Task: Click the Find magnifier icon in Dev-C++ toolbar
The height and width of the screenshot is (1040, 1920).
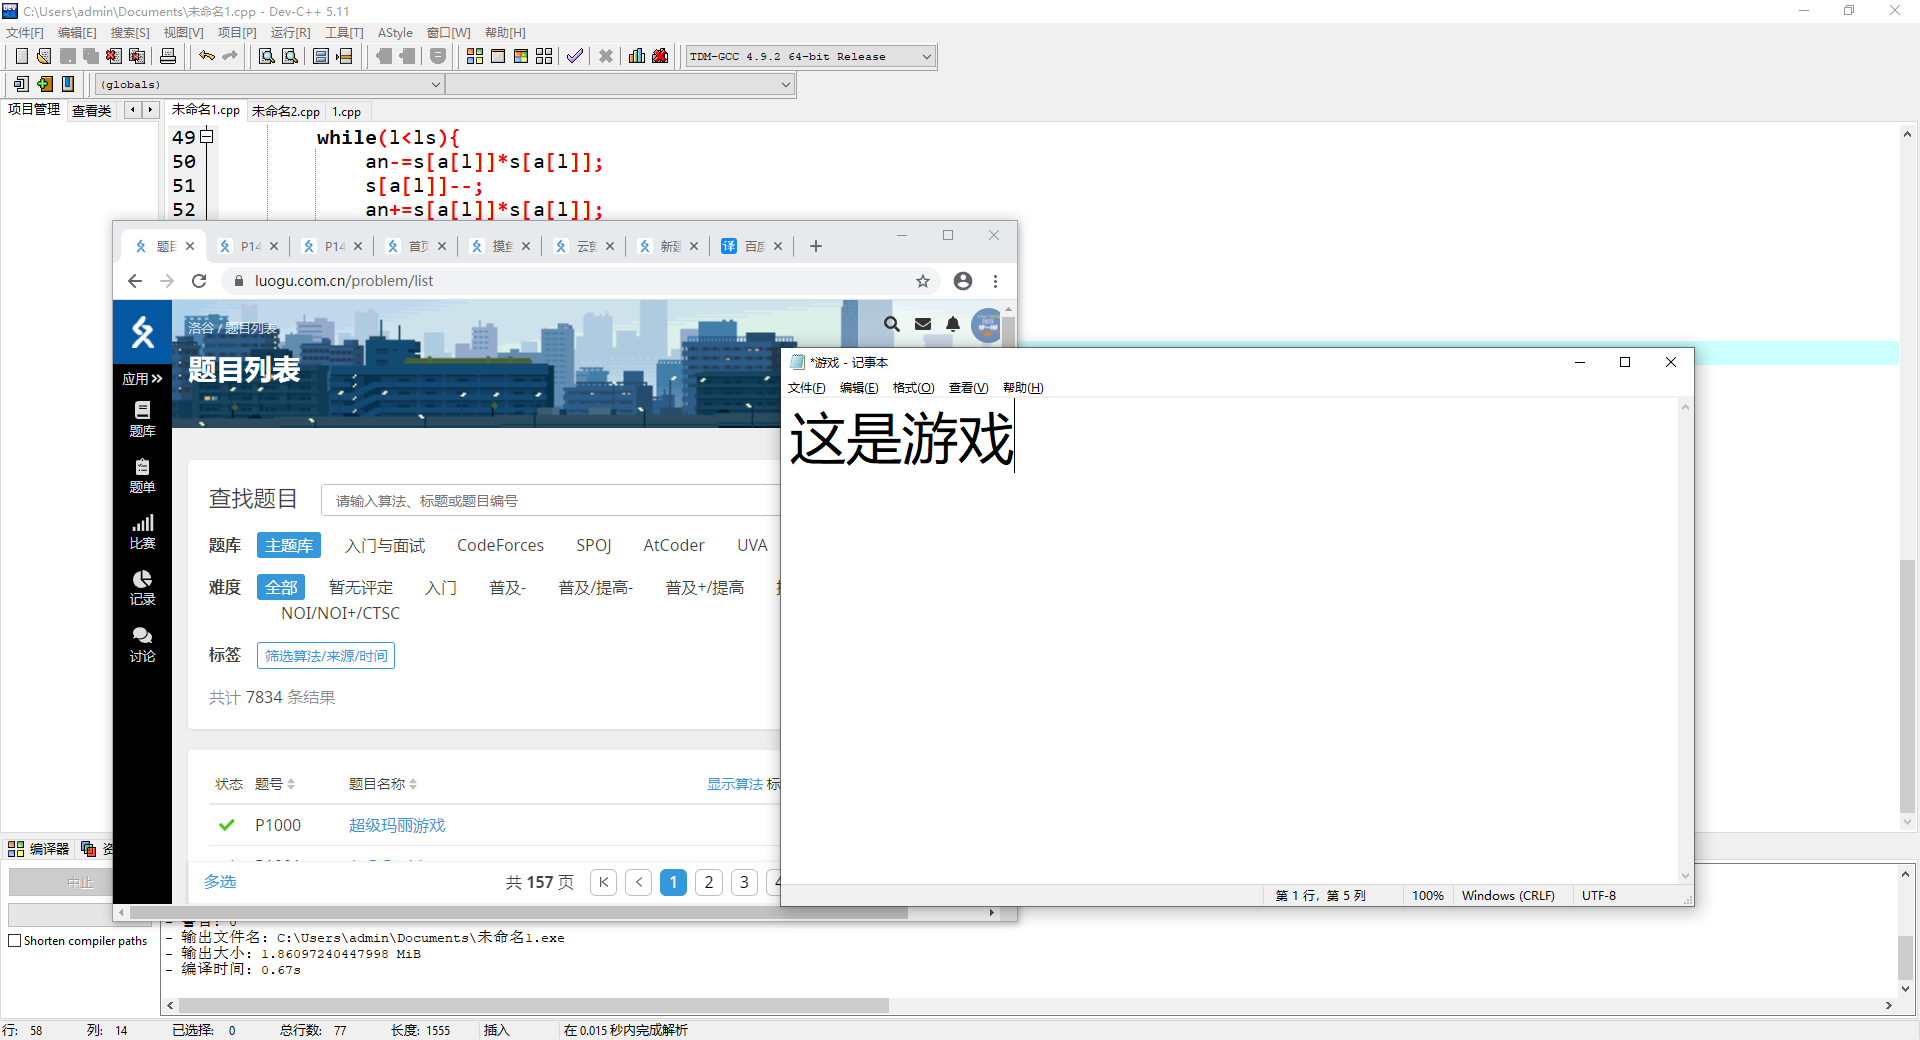Action: tap(266, 56)
